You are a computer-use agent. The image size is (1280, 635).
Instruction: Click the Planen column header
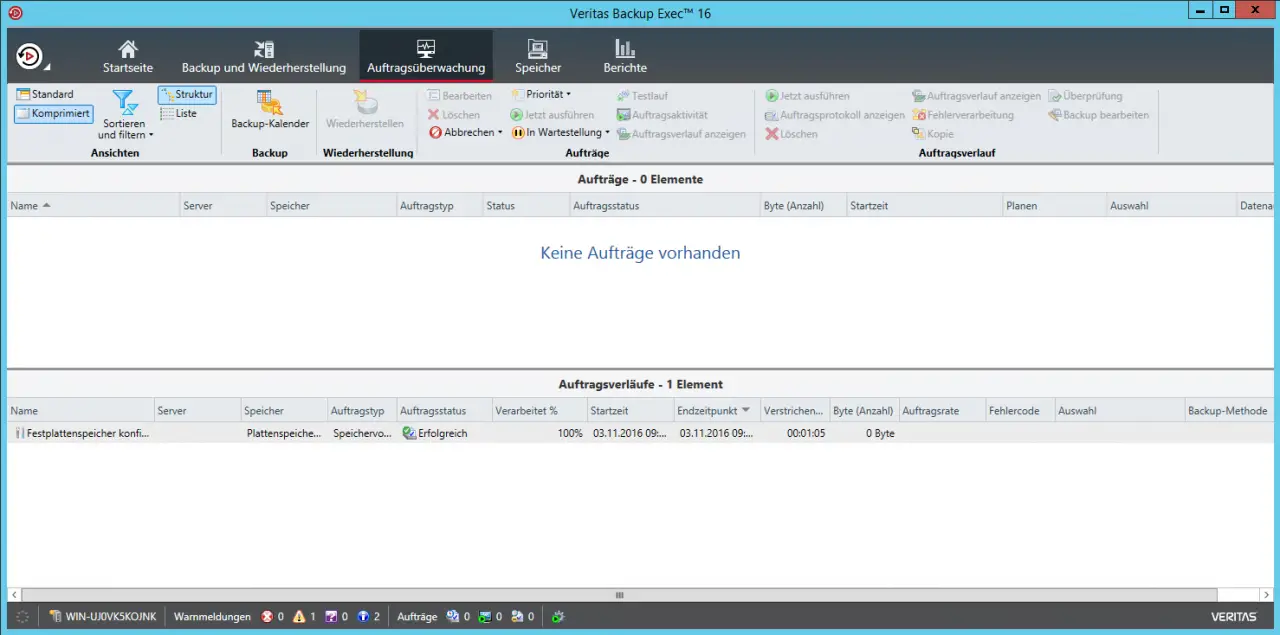pos(1055,206)
